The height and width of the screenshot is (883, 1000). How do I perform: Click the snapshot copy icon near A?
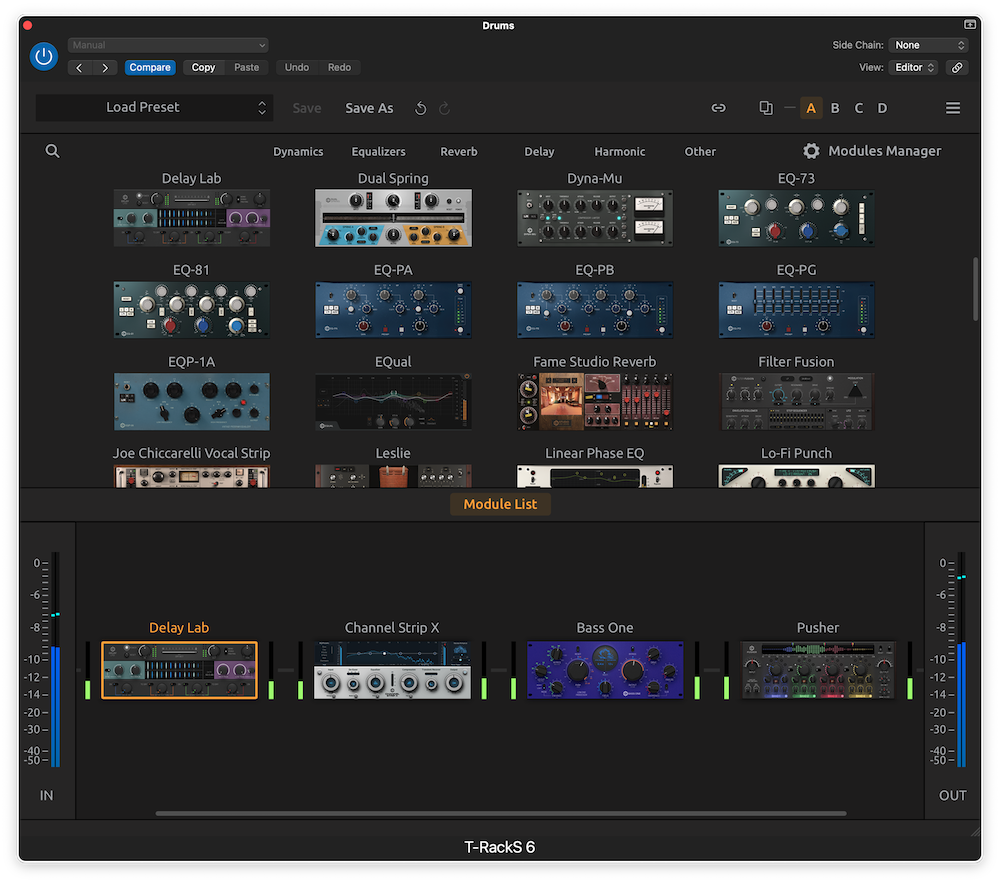click(765, 107)
